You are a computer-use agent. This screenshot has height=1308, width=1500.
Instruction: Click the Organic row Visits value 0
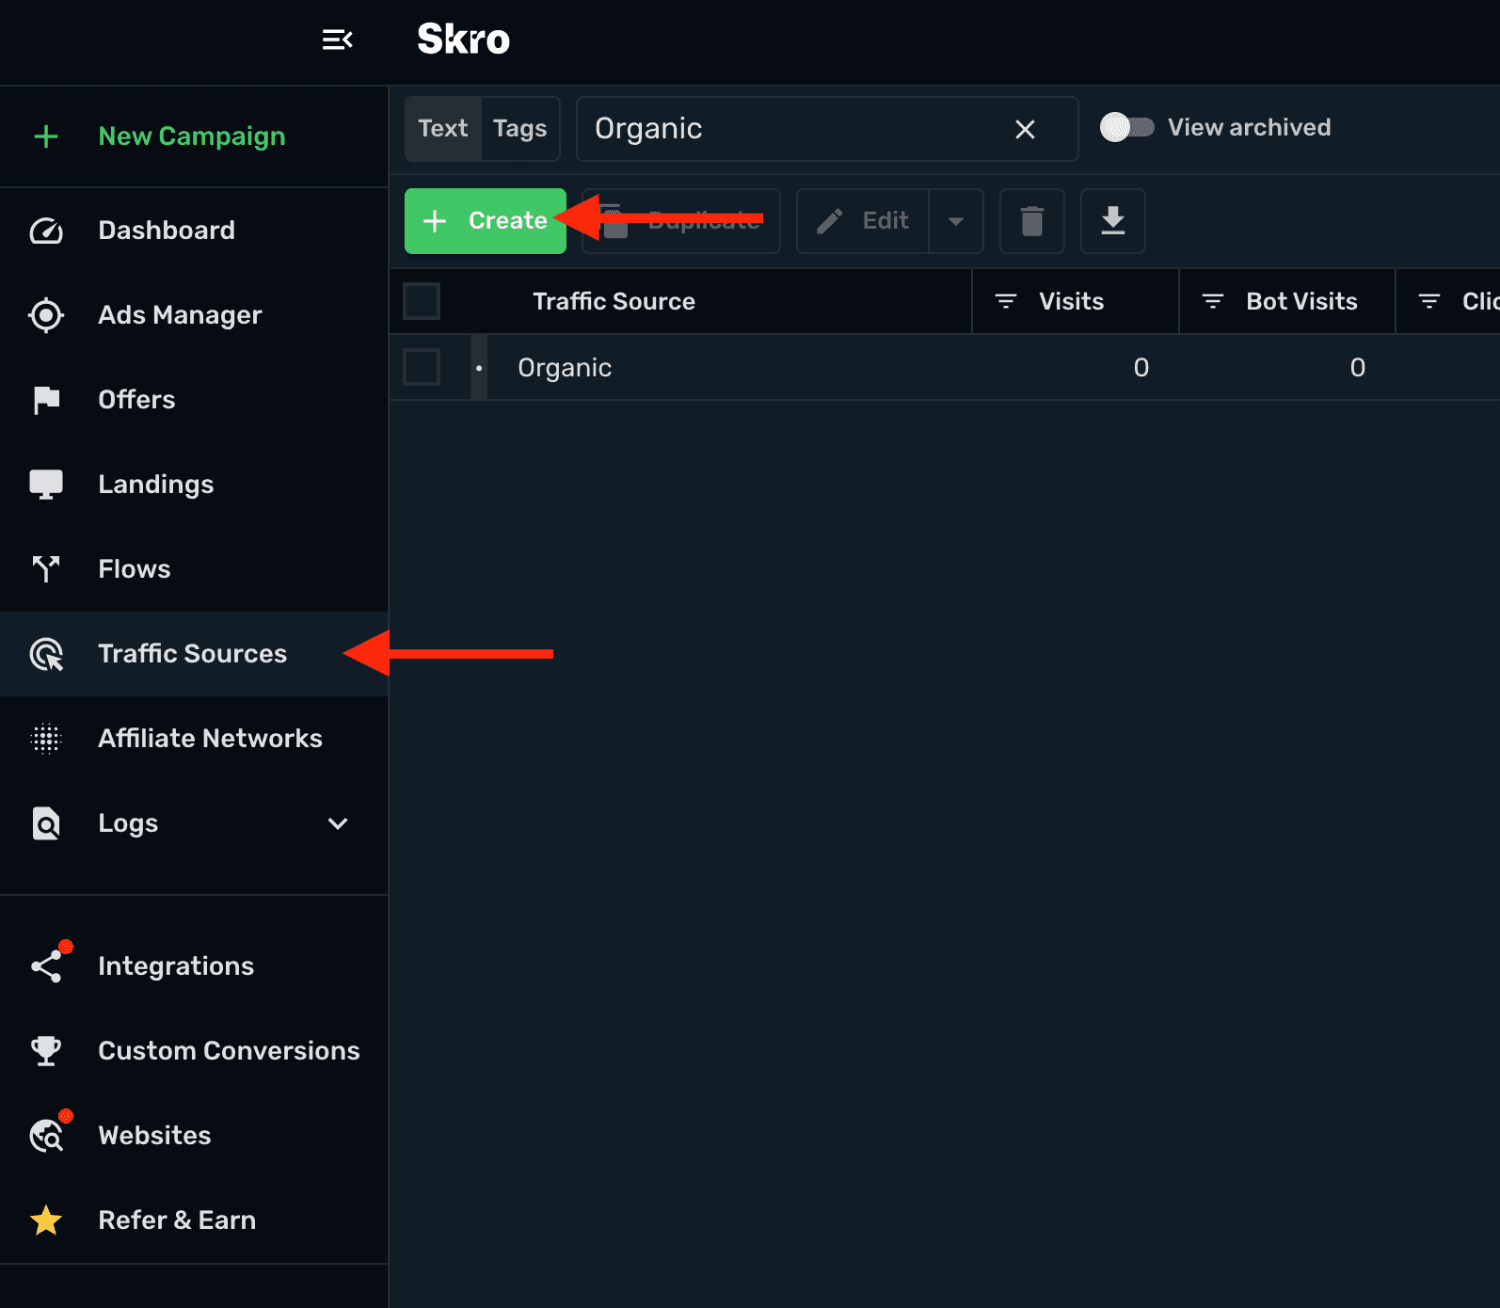click(x=1141, y=368)
